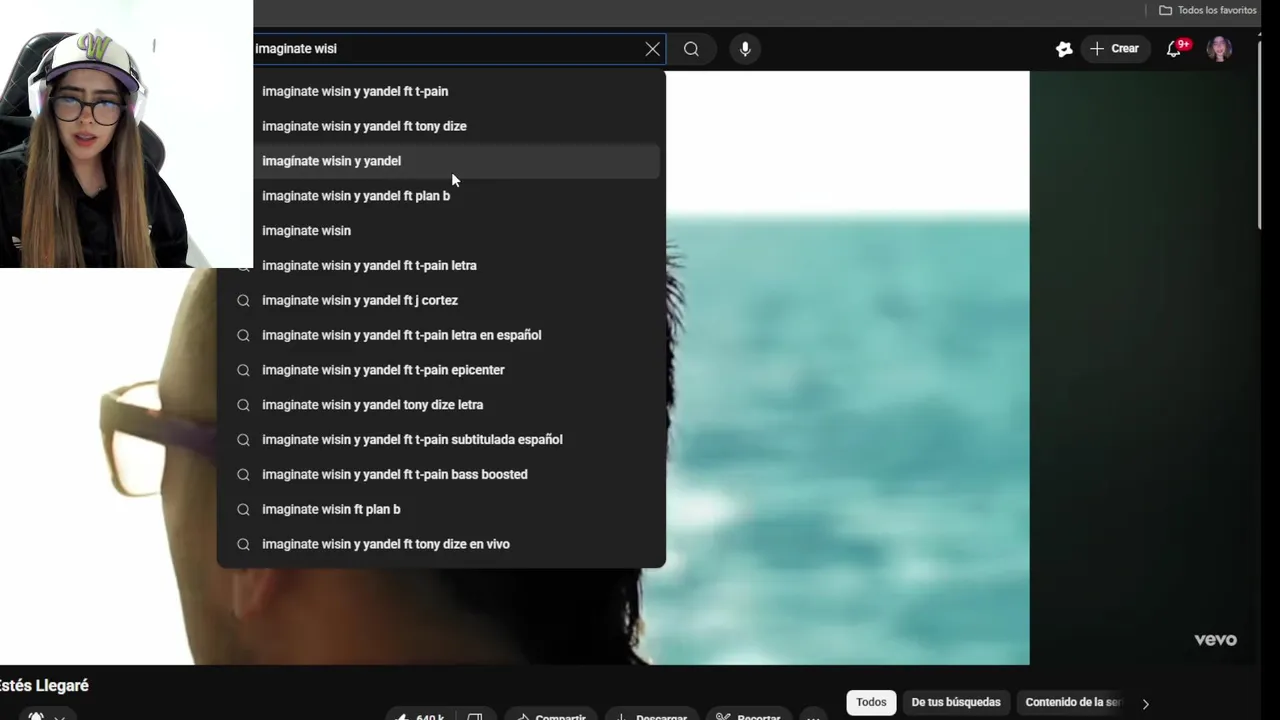Click search icon beside 'bass boosted' suggestion

243,475
